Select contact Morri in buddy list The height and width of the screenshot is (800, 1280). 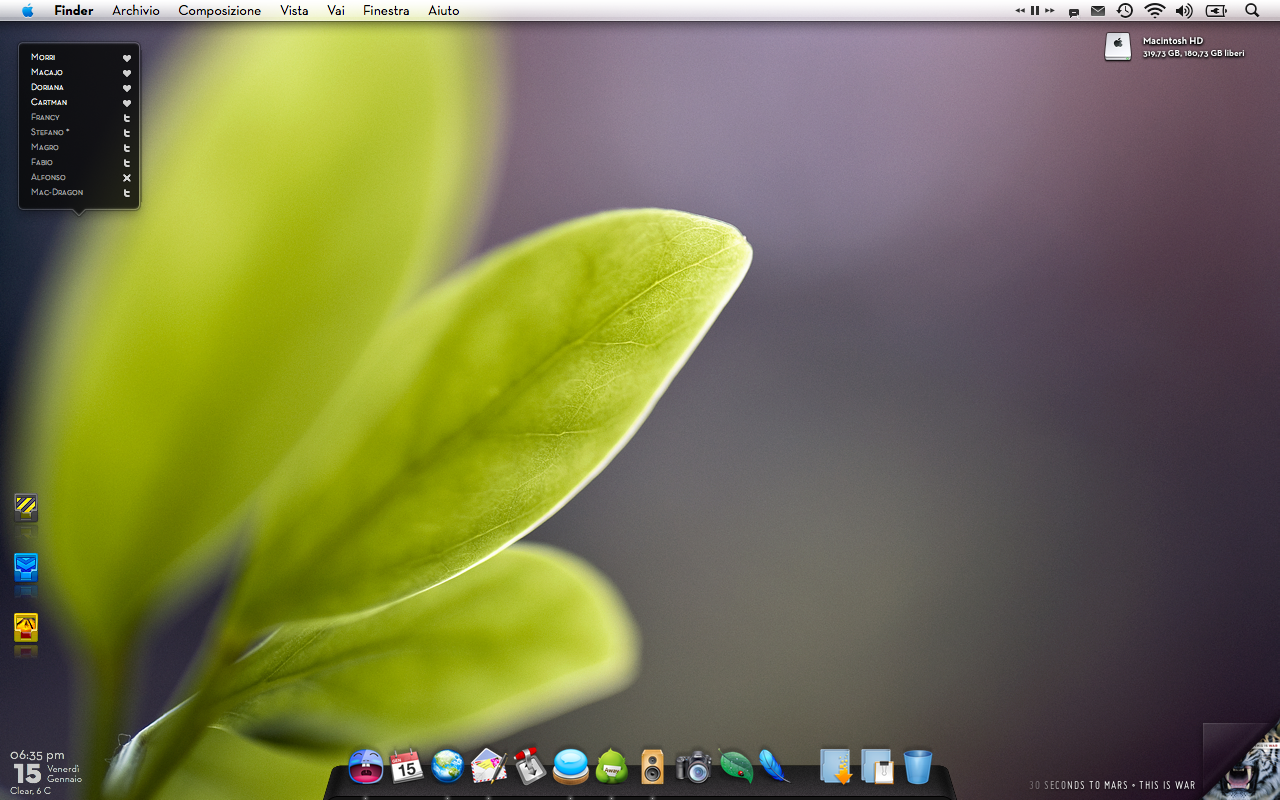pos(43,57)
